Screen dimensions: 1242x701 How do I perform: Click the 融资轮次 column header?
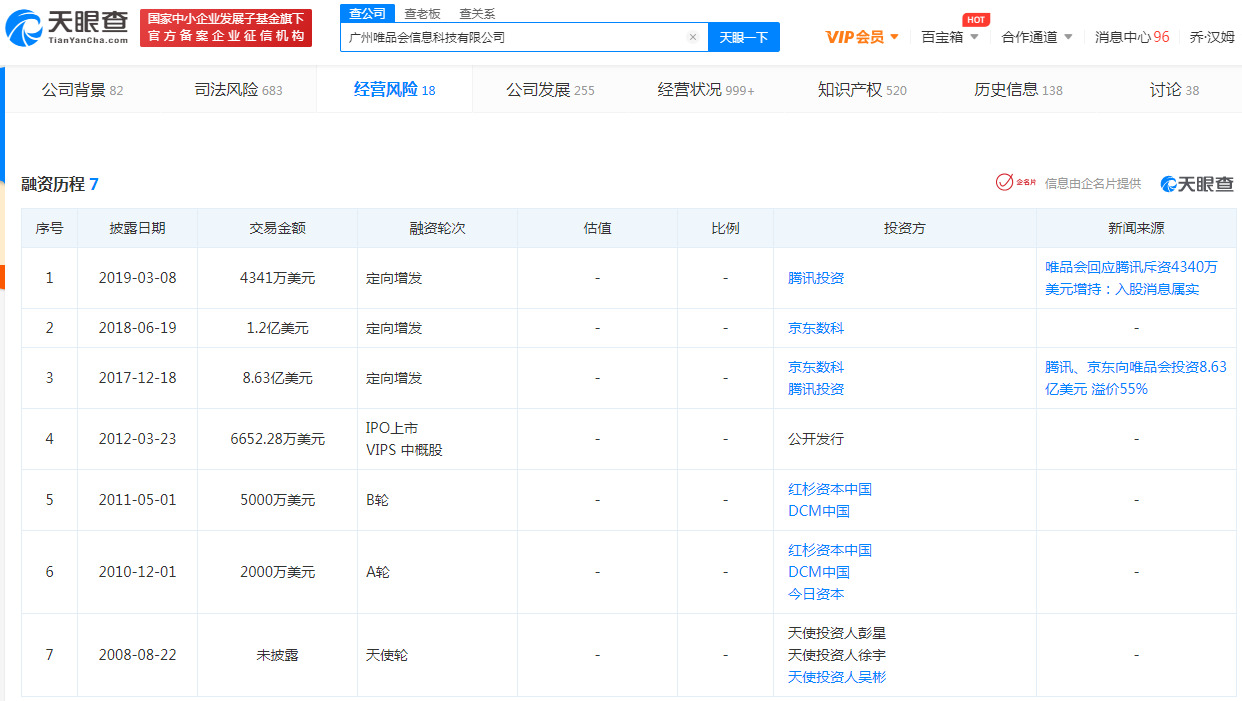click(x=438, y=228)
